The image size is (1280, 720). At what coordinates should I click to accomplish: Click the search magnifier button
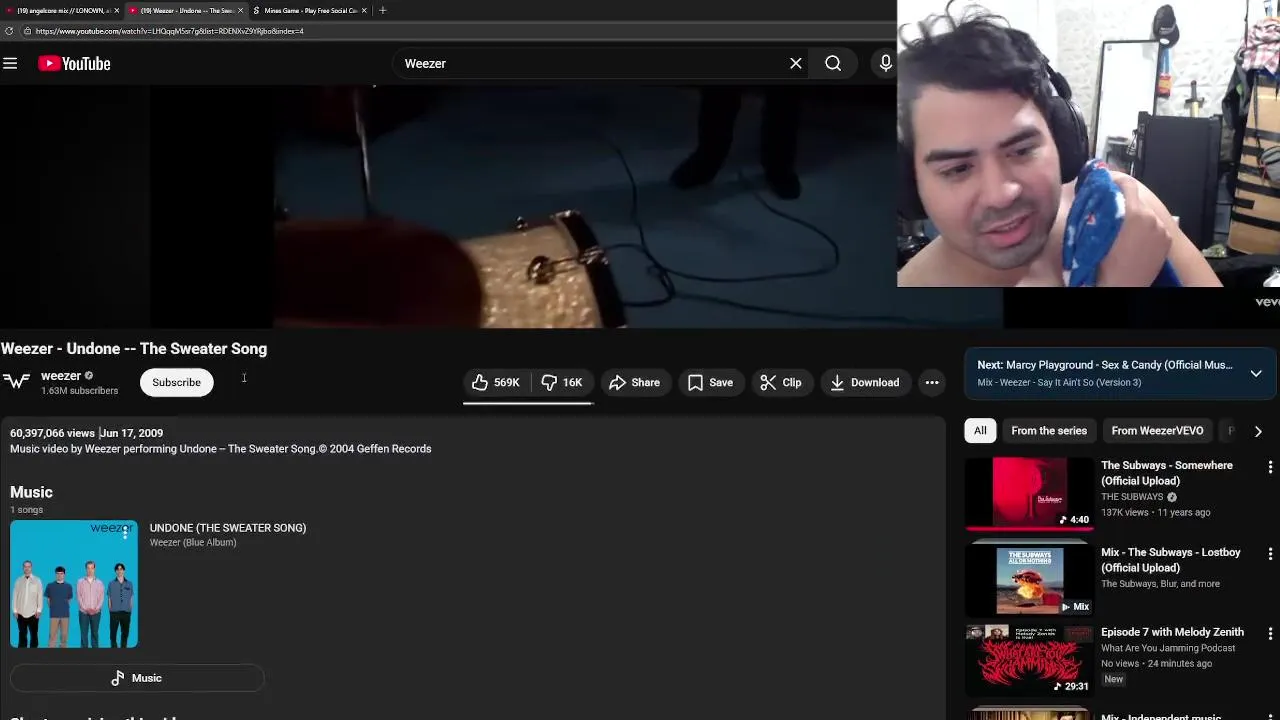(833, 63)
